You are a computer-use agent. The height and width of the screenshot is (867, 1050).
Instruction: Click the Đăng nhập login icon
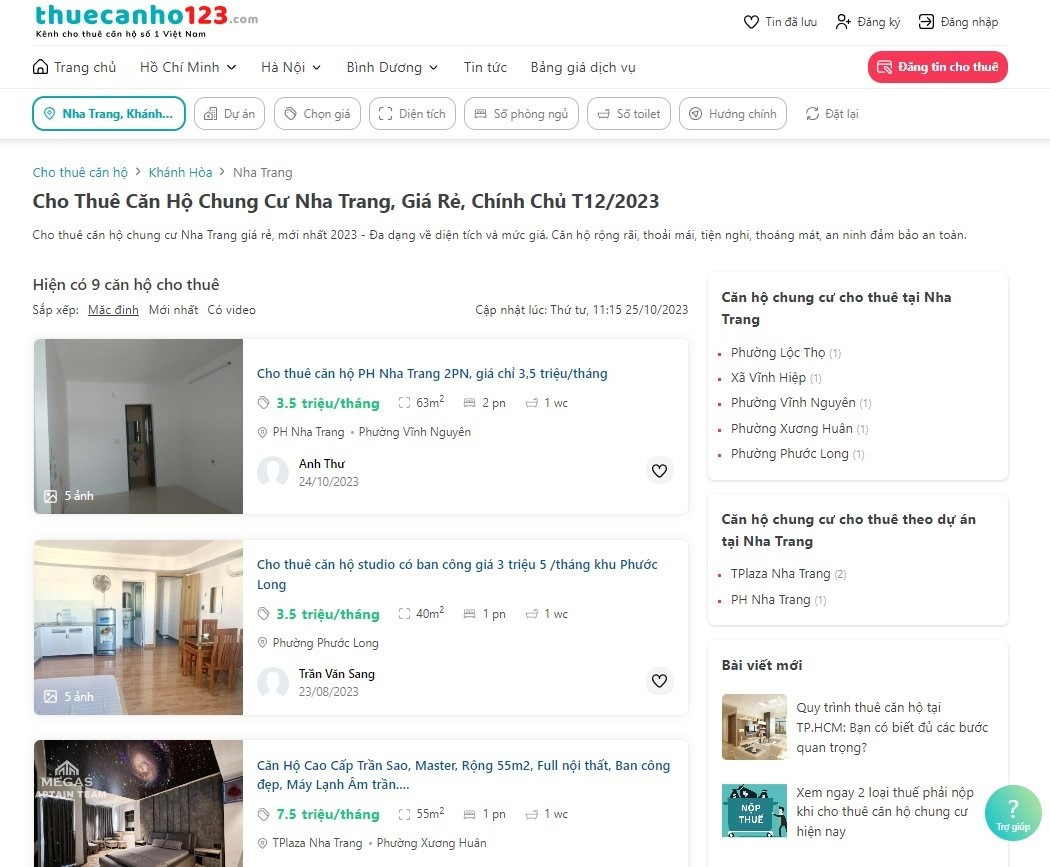click(x=926, y=22)
